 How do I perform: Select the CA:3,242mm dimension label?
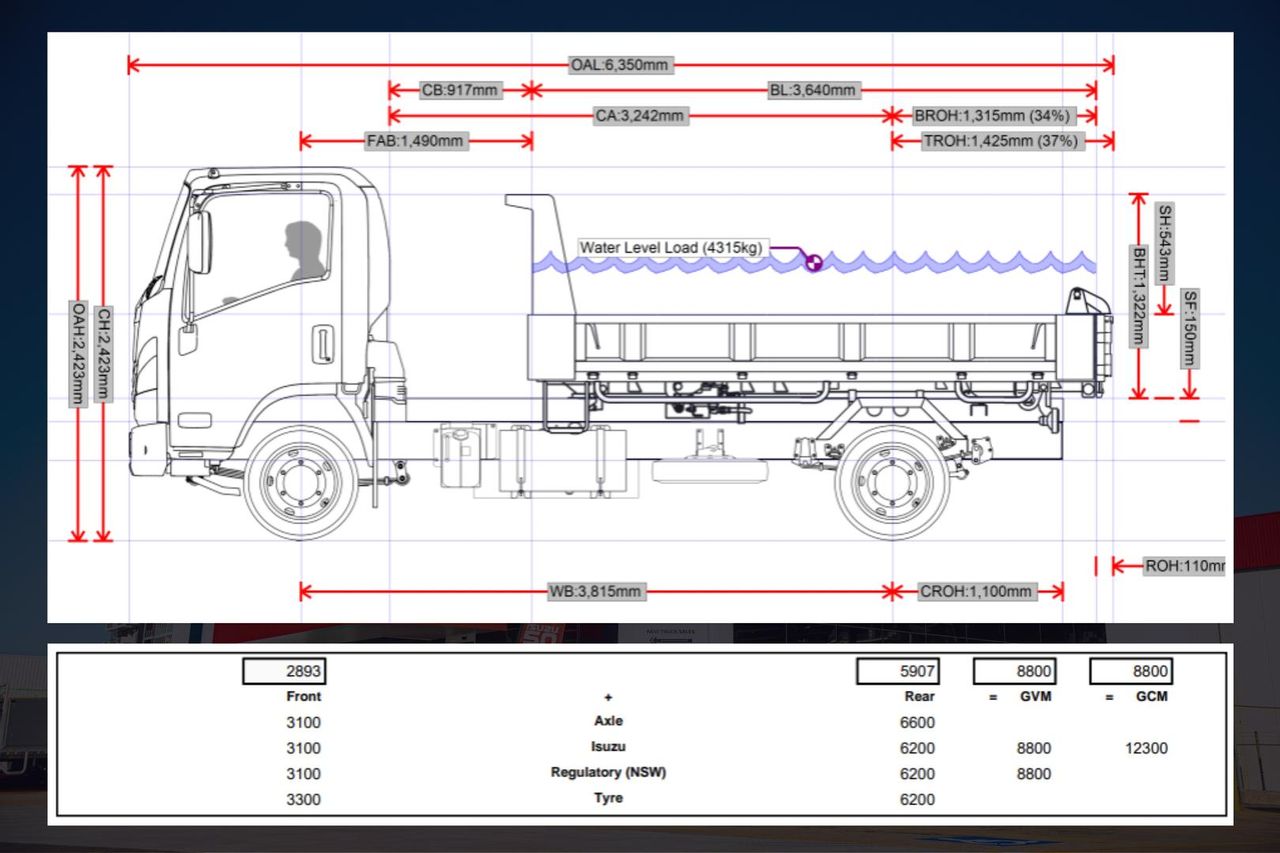(640, 116)
